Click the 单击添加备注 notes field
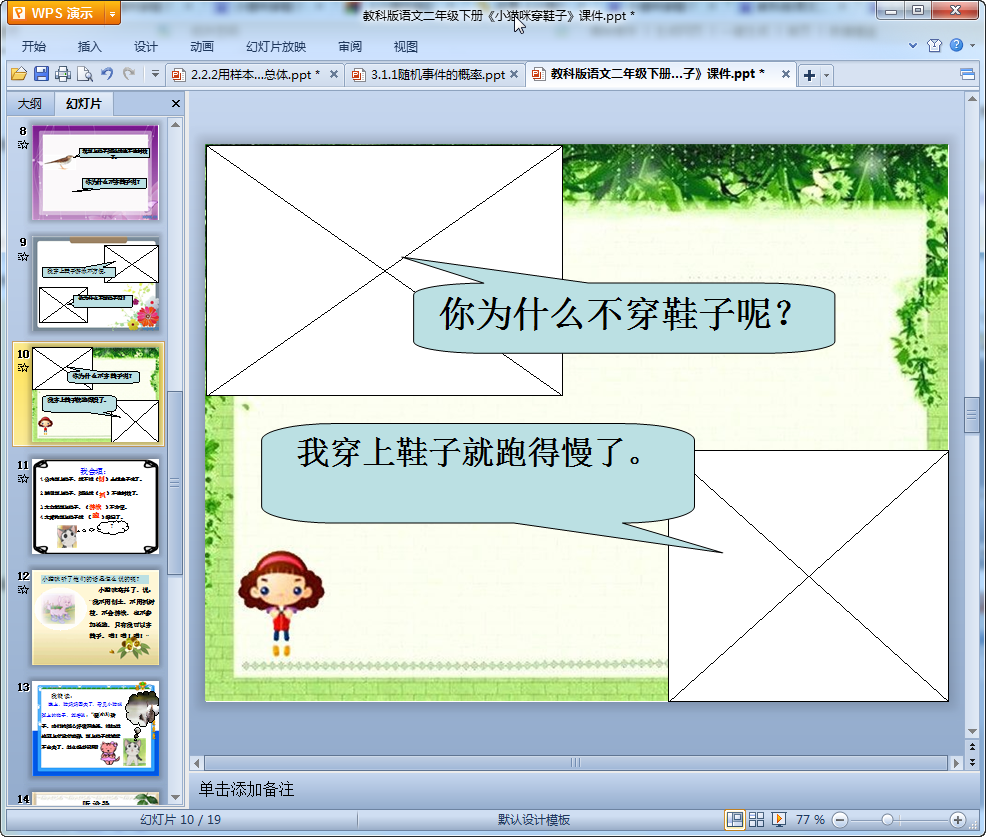Viewport: 986px width, 837px height. [x=577, y=789]
